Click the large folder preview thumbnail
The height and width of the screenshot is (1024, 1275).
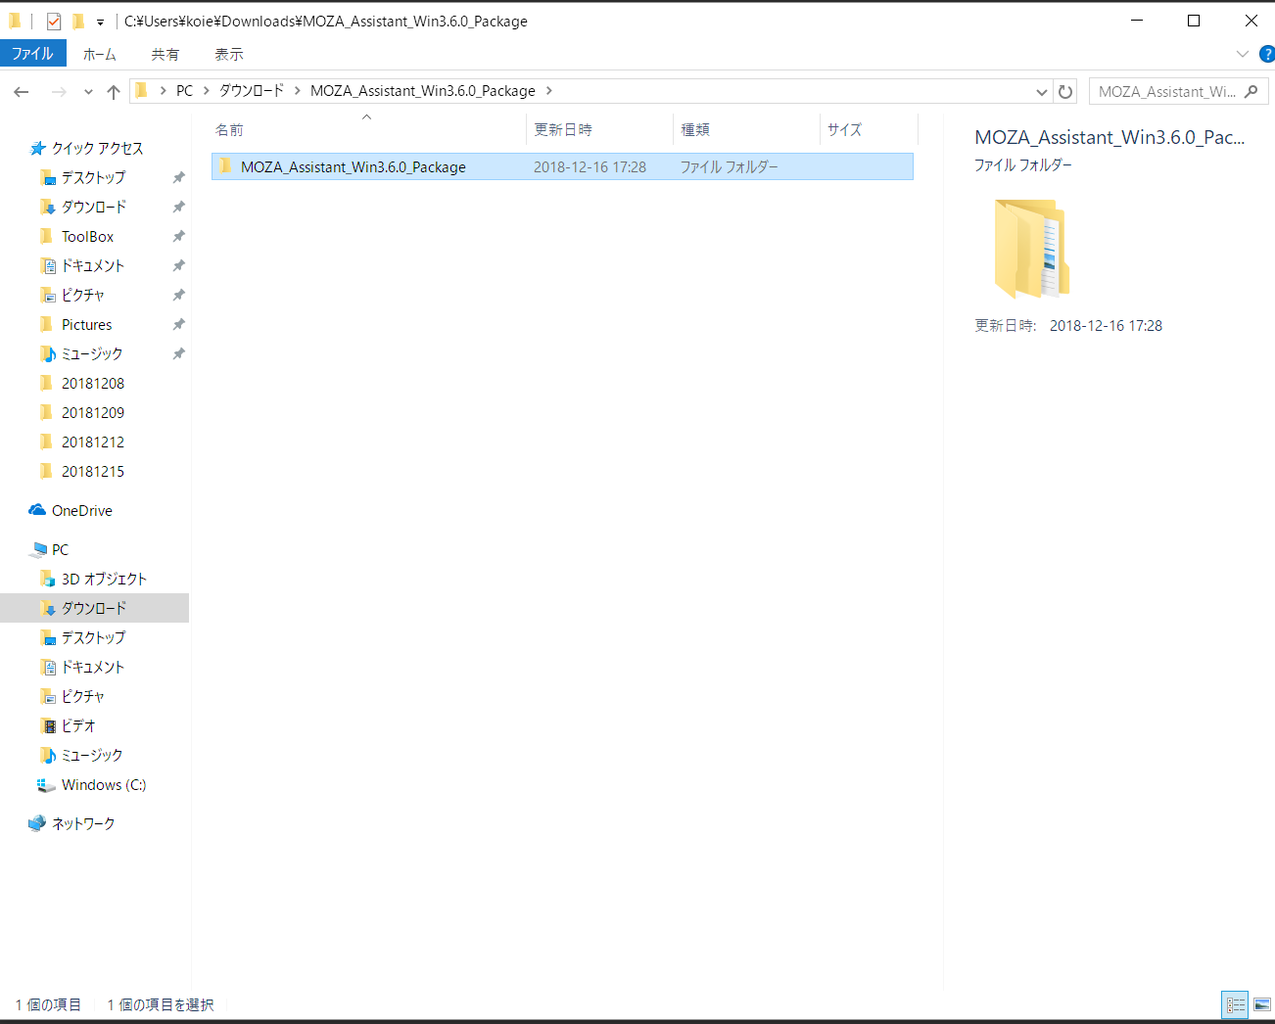coord(1032,249)
